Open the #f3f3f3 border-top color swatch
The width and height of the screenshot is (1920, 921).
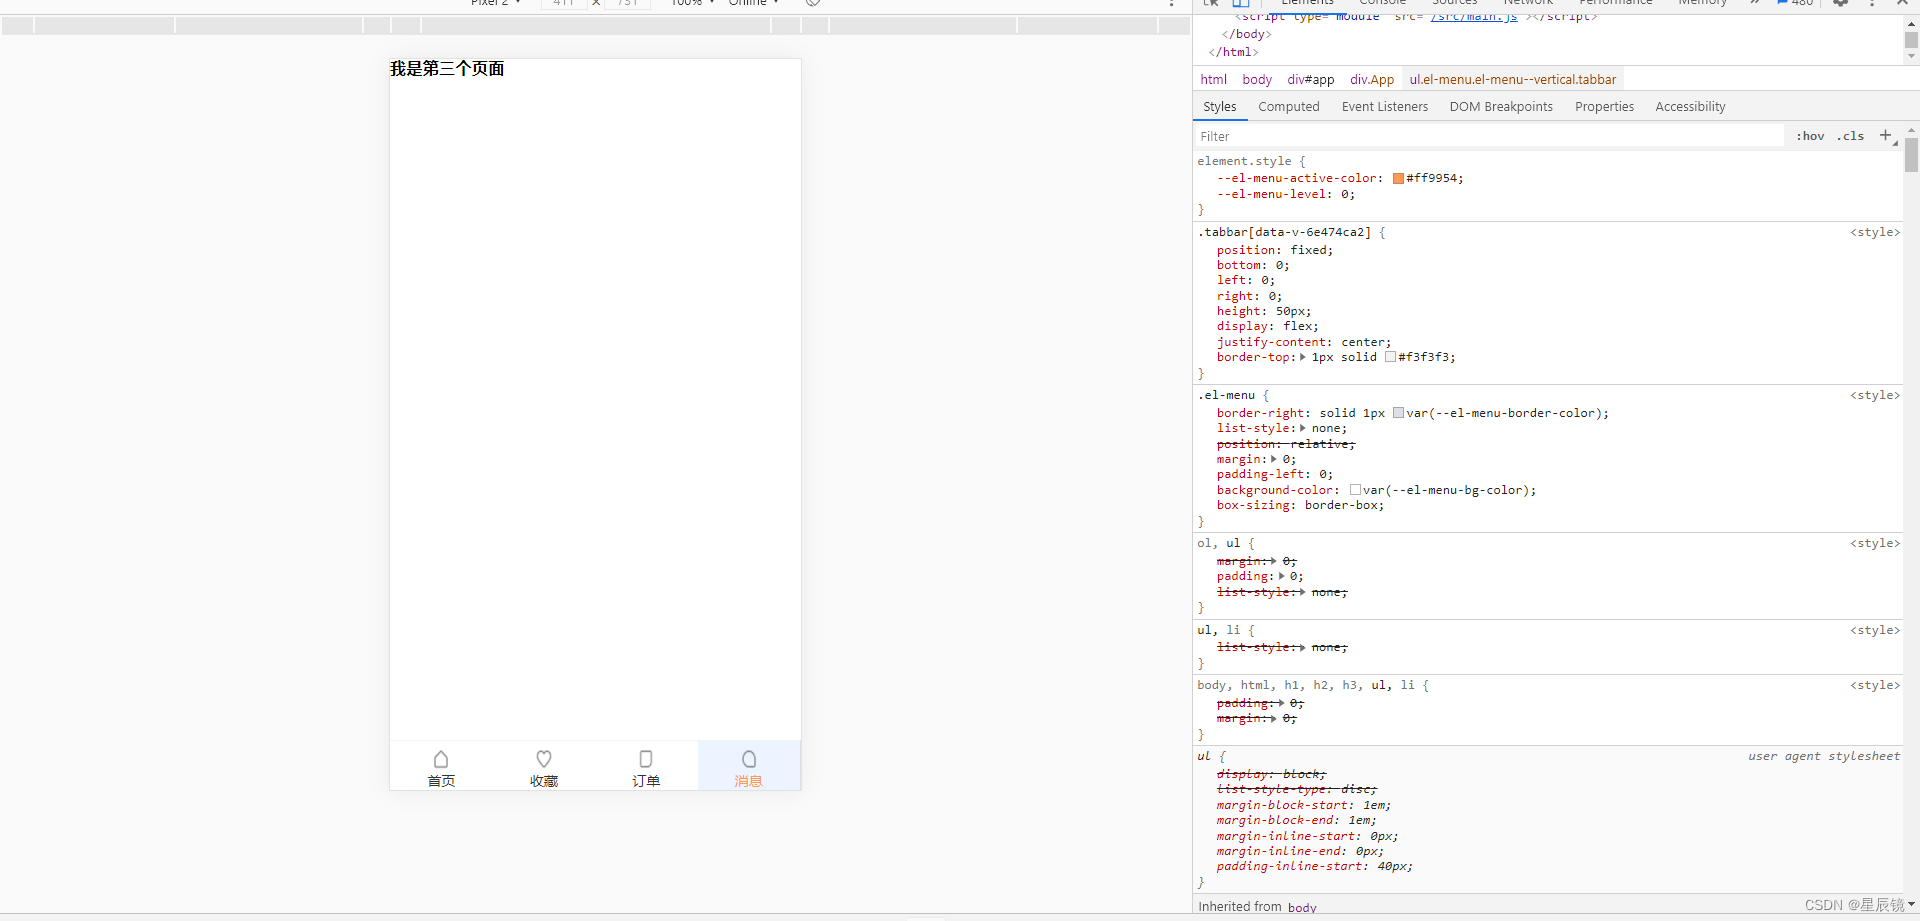click(1390, 357)
